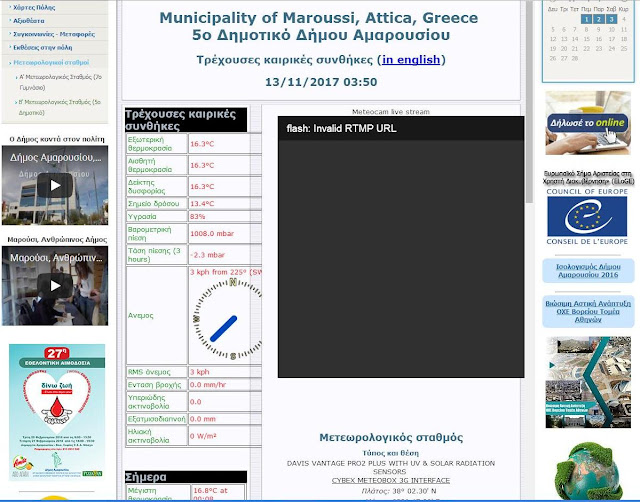This screenshot has height=502, width=640.
Task: Click the Εξατμισοδιαπνοή 0.0 mm value
Action: coord(203,419)
